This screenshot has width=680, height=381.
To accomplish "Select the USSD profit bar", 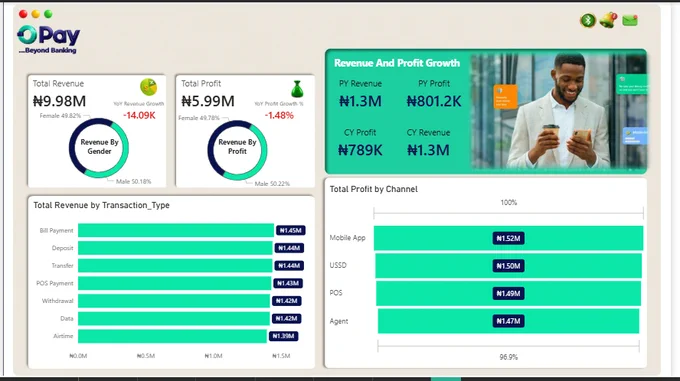I will pos(508,266).
